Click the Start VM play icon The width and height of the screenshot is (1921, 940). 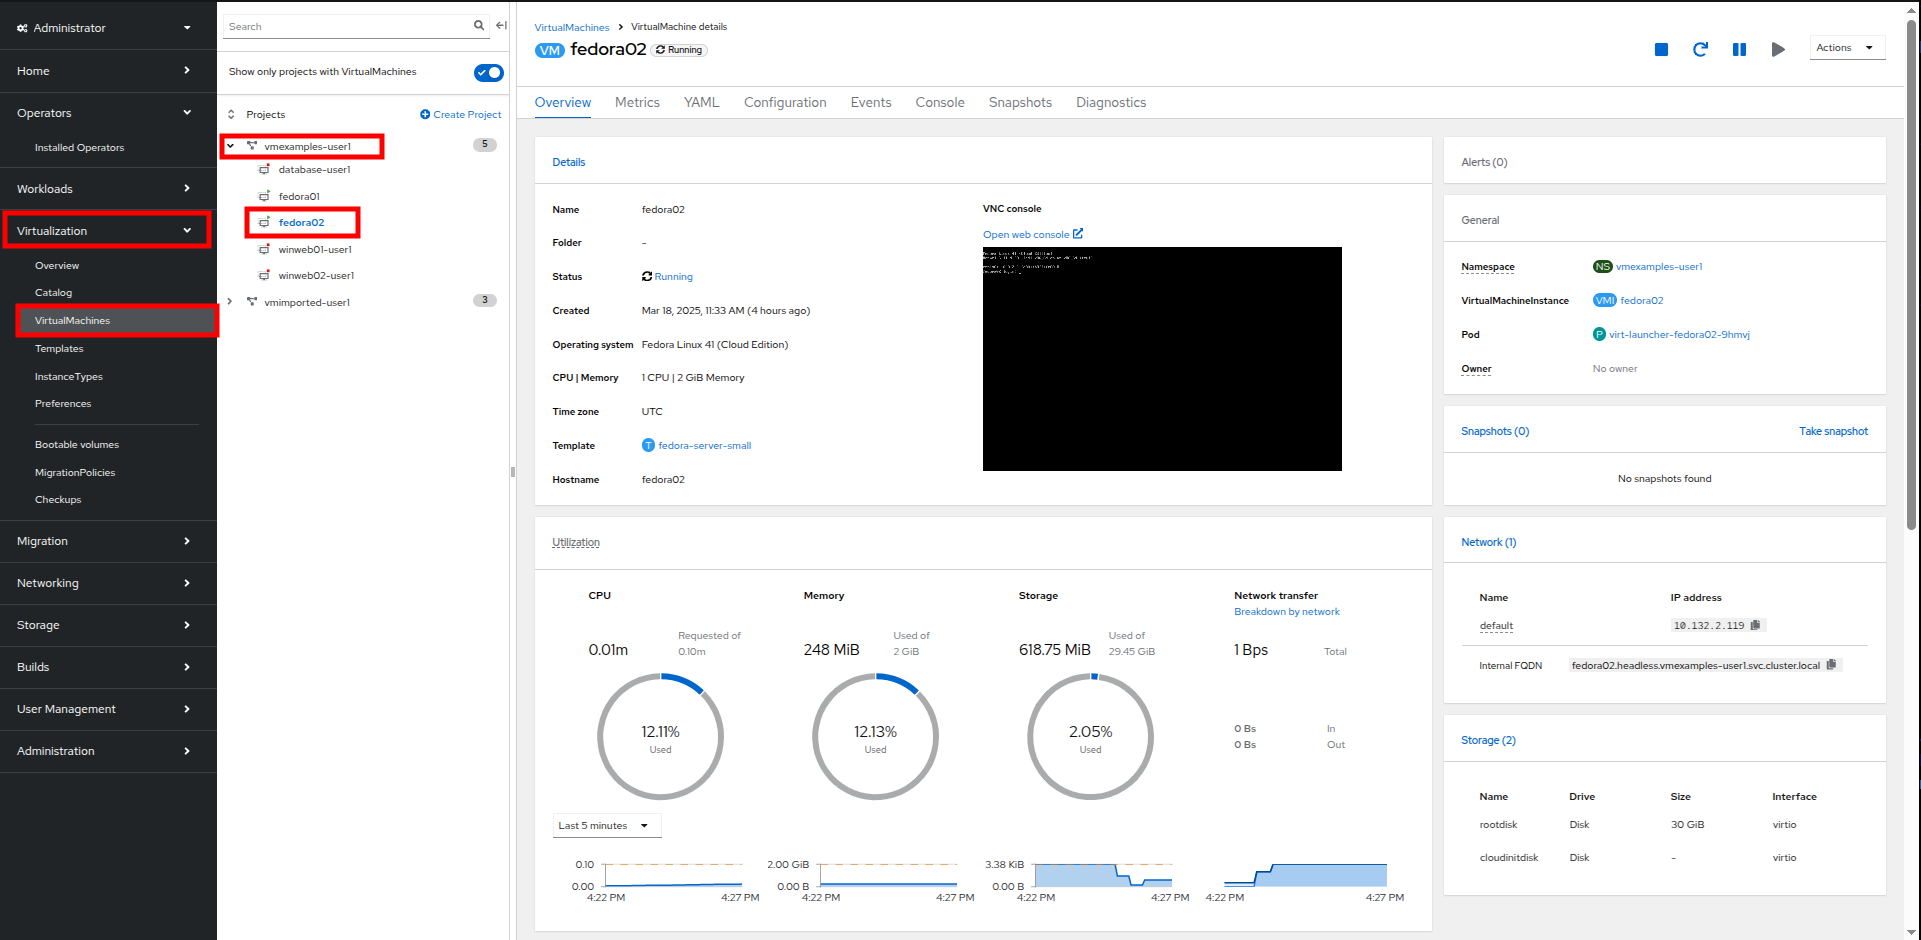click(x=1778, y=49)
